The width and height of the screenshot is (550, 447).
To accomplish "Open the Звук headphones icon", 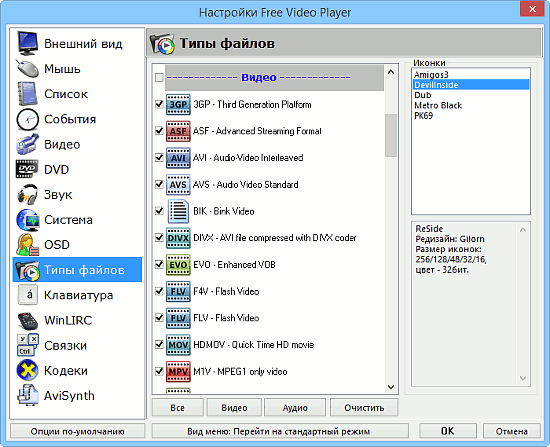I will pyautogui.click(x=27, y=194).
